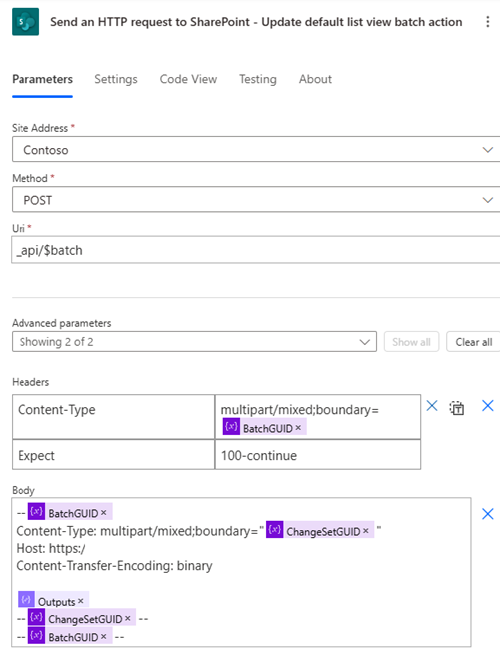The height and width of the screenshot is (649, 500).
Task: Click the Content-Type header key cell
Action: tap(113, 416)
